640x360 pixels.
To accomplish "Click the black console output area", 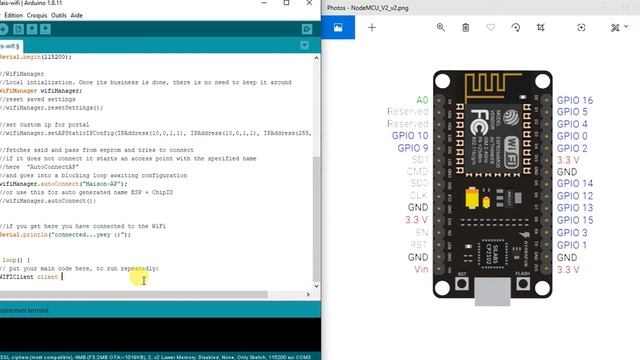I will coord(160,335).
